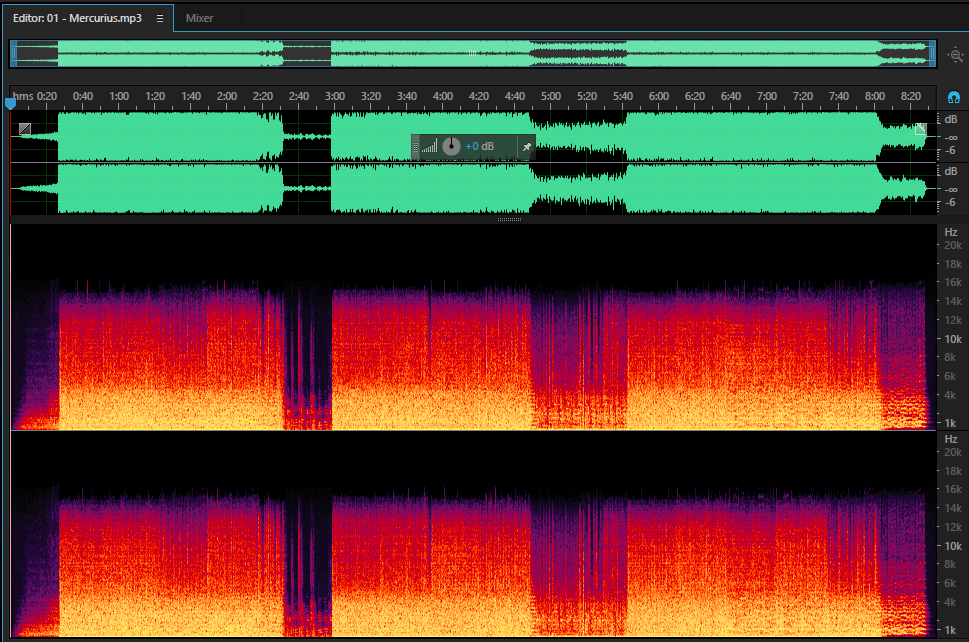The height and width of the screenshot is (642, 969).
Task: Click the 0:20 mark on the time ruler
Action: click(47, 96)
